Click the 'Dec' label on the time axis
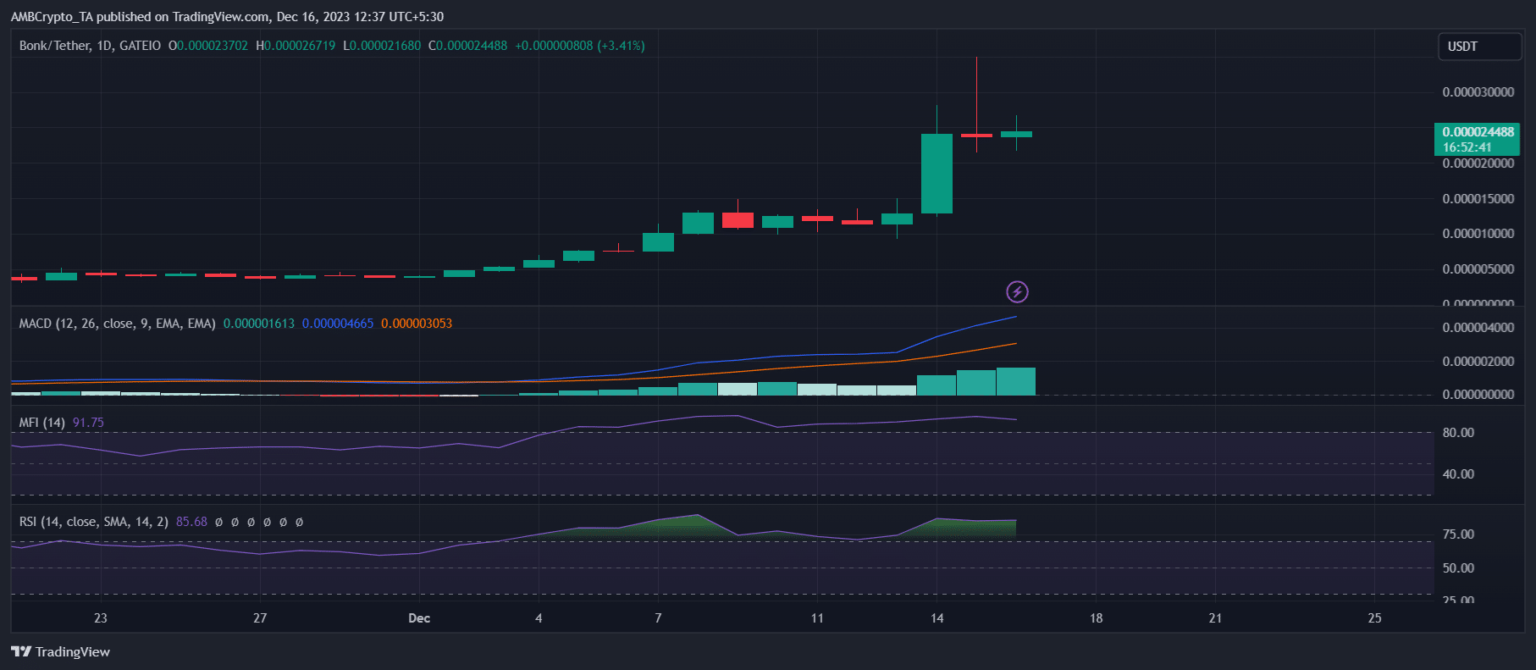The width and height of the screenshot is (1536, 670). 419,618
